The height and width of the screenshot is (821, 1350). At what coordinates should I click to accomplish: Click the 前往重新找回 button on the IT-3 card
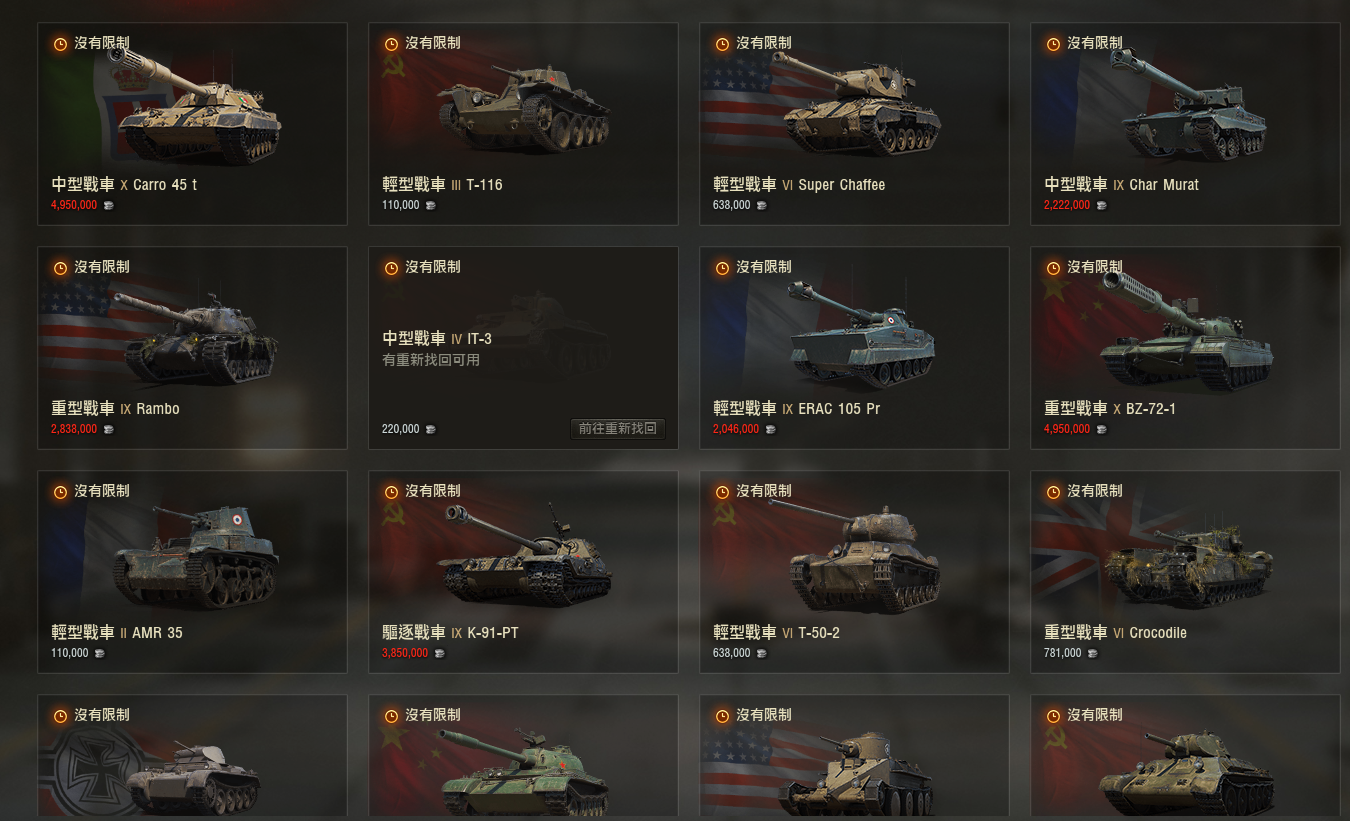[x=618, y=429]
